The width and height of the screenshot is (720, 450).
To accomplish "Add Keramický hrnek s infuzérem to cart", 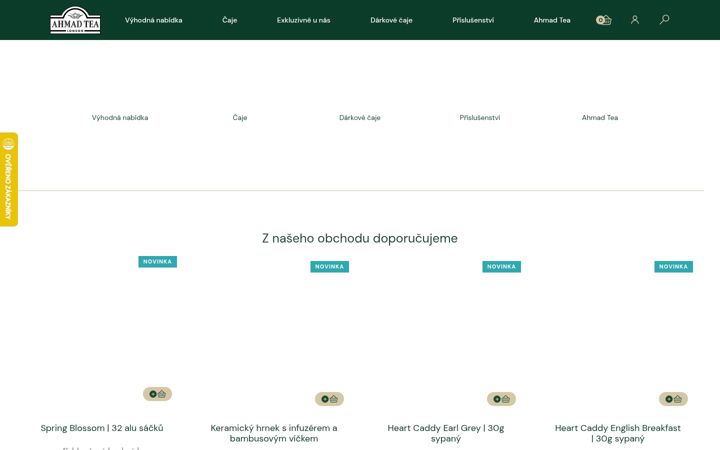I will [x=329, y=399].
